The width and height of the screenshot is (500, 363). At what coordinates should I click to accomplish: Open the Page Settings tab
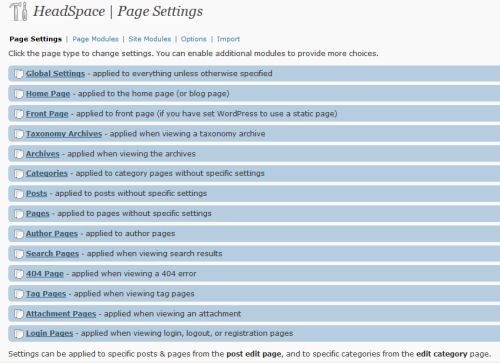pyautogui.click(x=36, y=39)
